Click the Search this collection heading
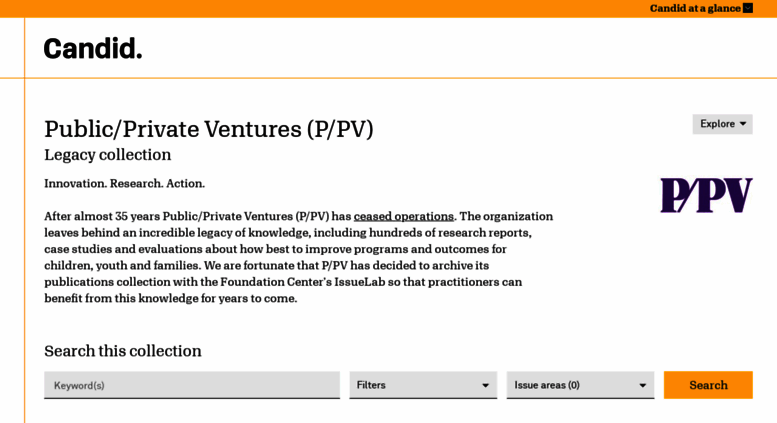The width and height of the screenshot is (777, 423). (123, 351)
